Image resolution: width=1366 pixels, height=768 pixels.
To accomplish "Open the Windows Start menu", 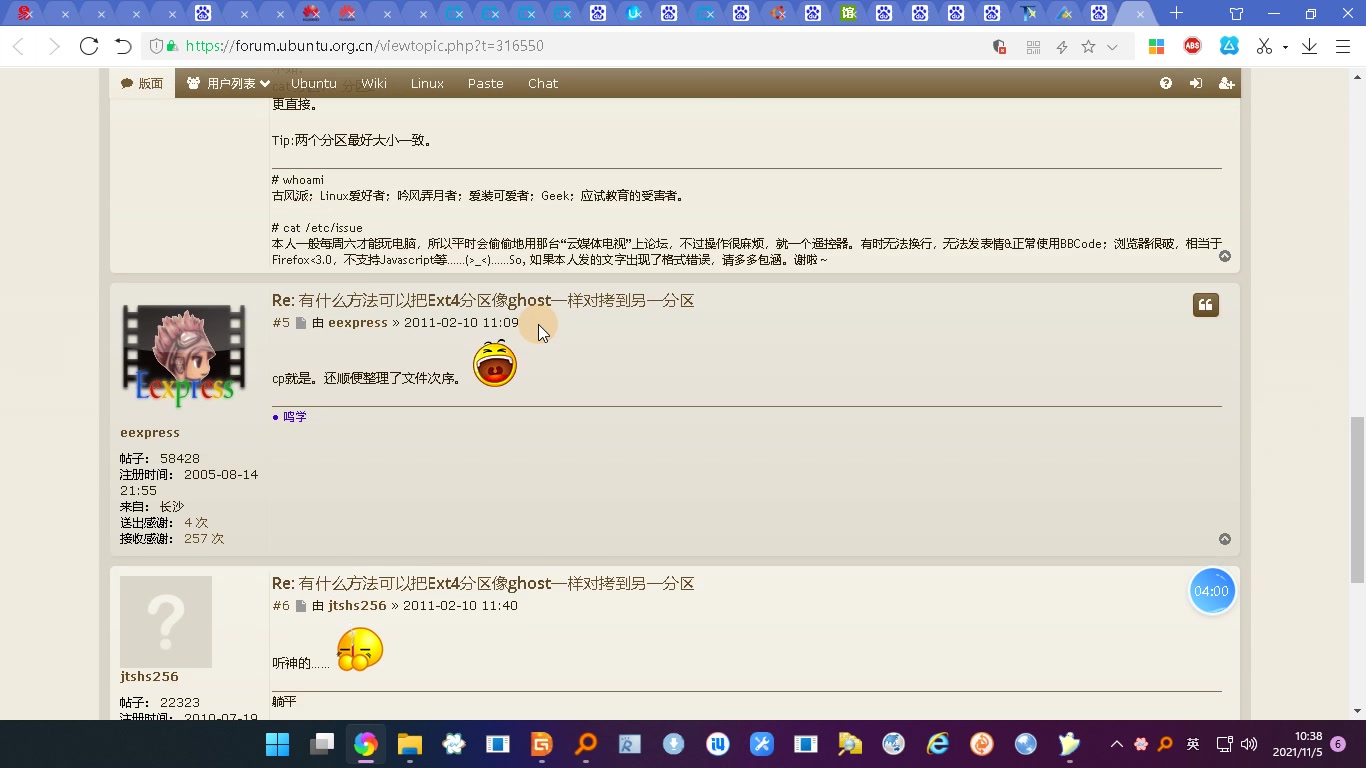I will pyautogui.click(x=277, y=744).
